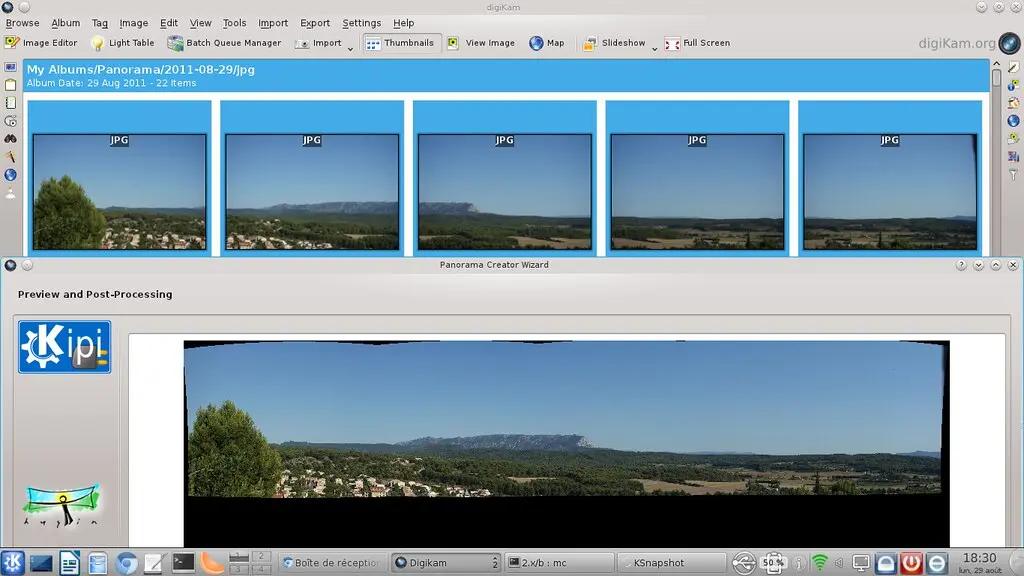The height and width of the screenshot is (576, 1024).
Task: Click the Kipi logo in wizard
Action: point(64,347)
